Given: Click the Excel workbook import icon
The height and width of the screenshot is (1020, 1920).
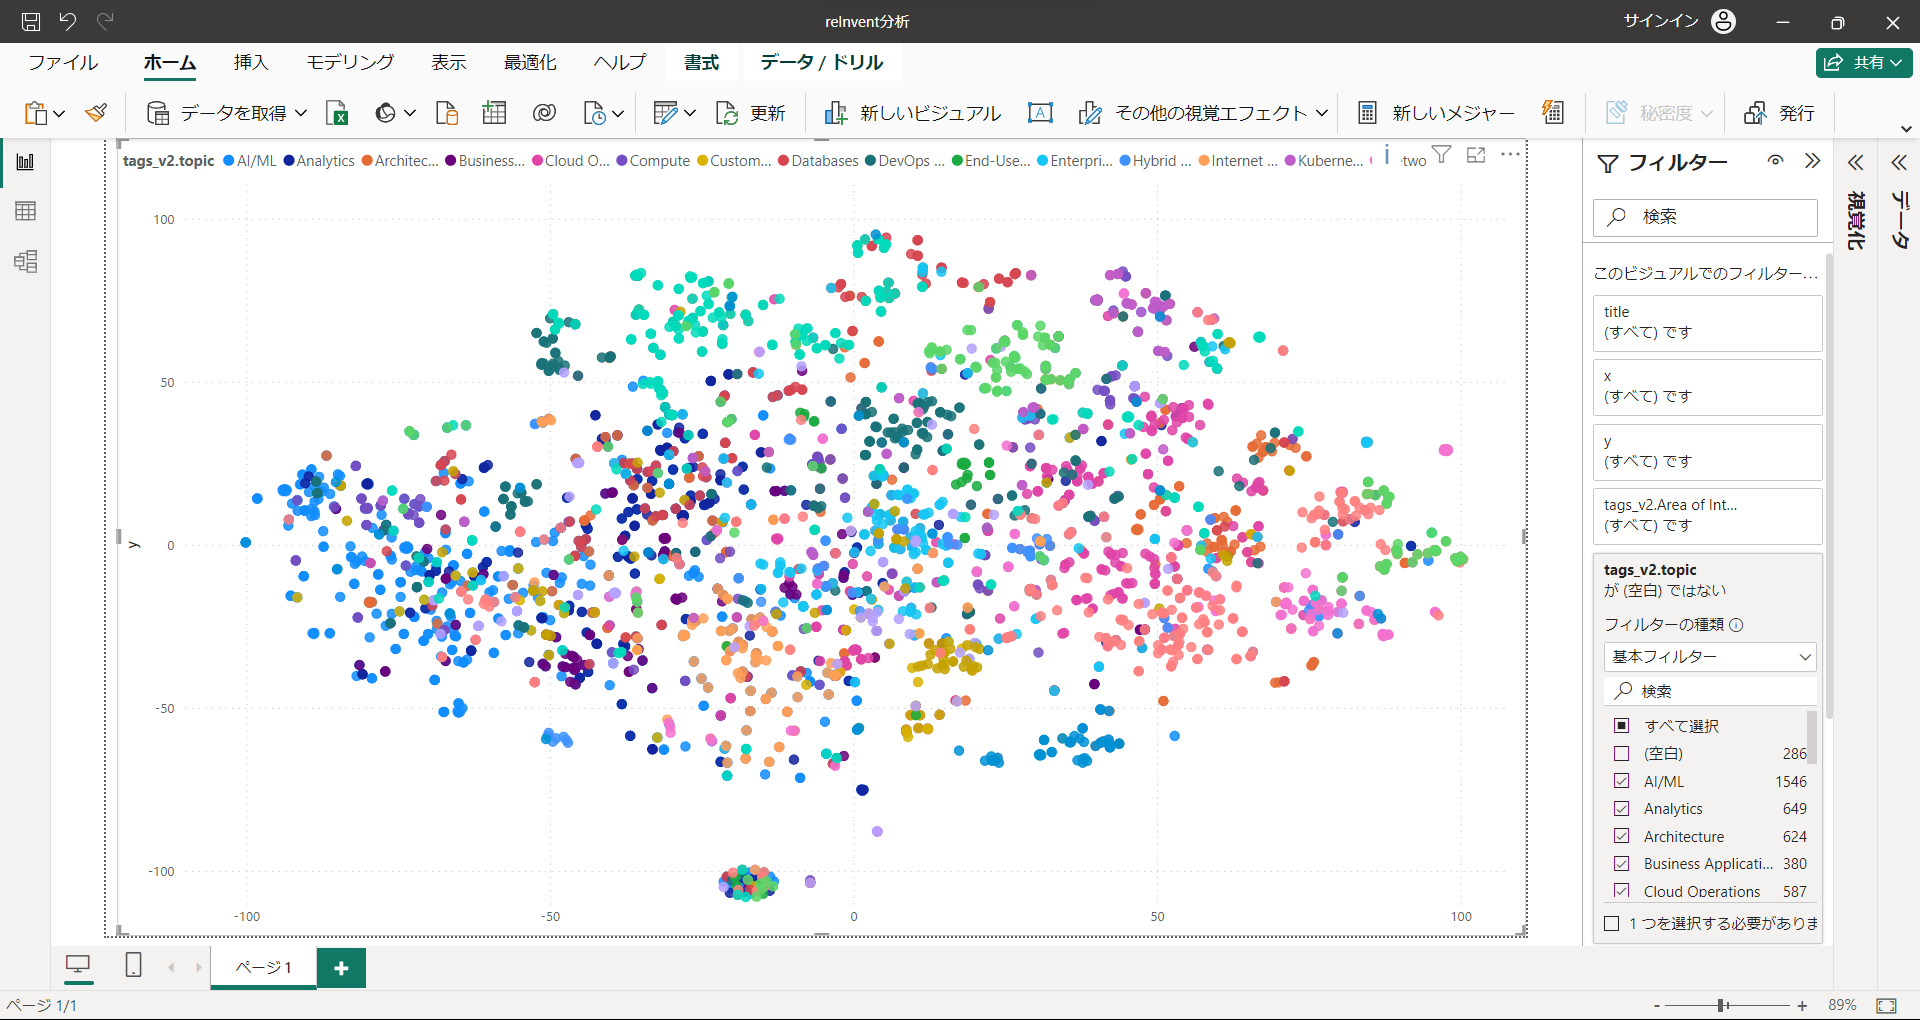Looking at the screenshot, I should (x=337, y=113).
